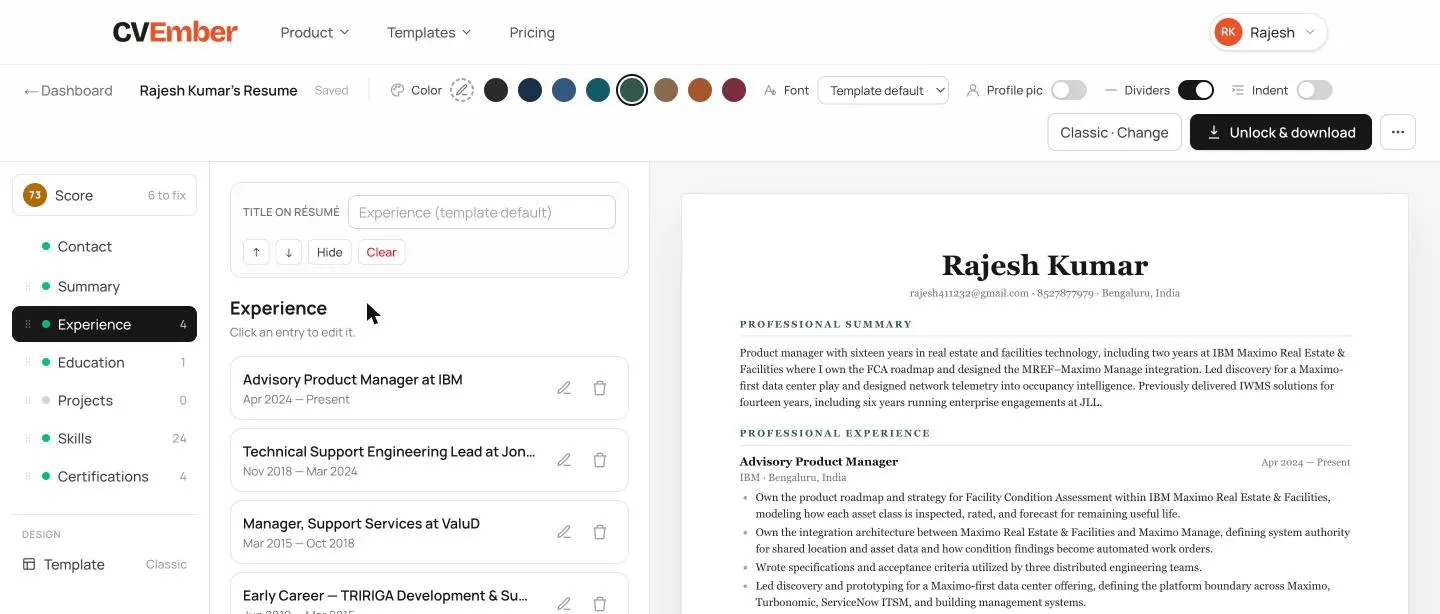Go to the Contact section
This screenshot has height=614, width=1440.
click(x=104, y=246)
